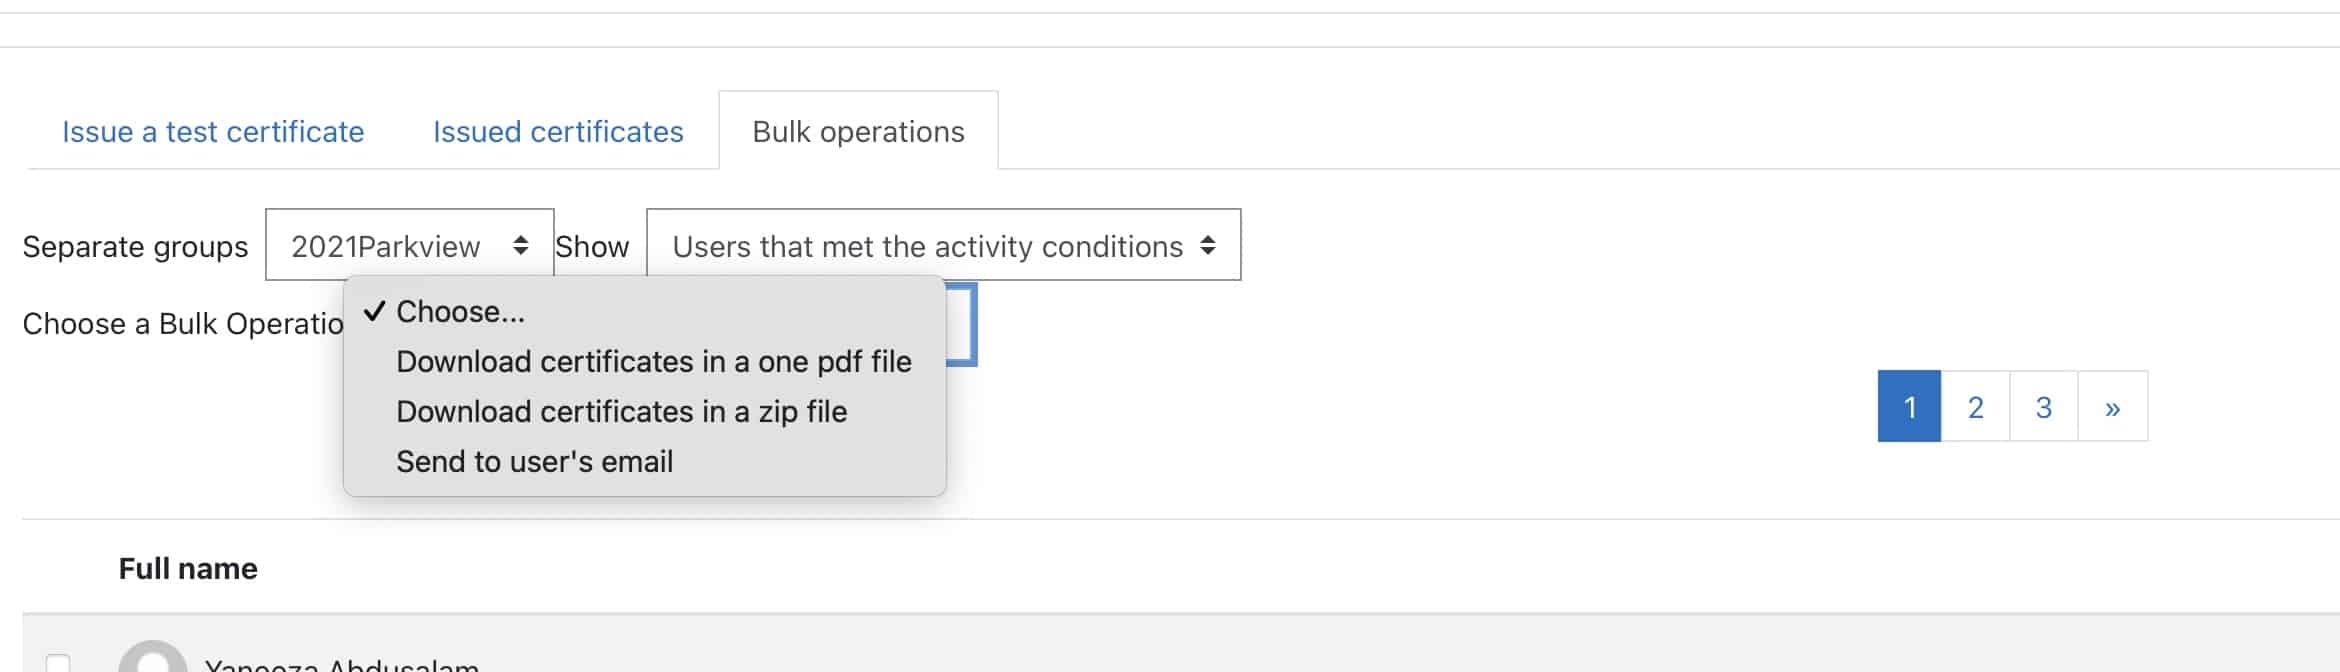Open the 2021Parkview groups dropdown
This screenshot has width=2340, height=672.
click(x=409, y=245)
